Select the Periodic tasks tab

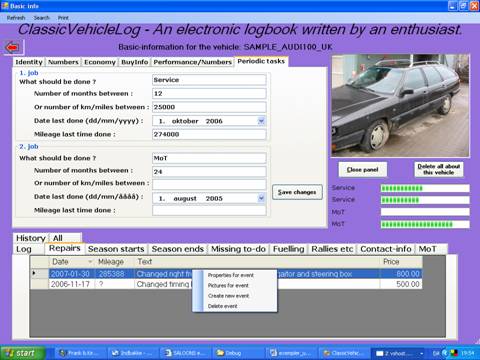(261, 61)
